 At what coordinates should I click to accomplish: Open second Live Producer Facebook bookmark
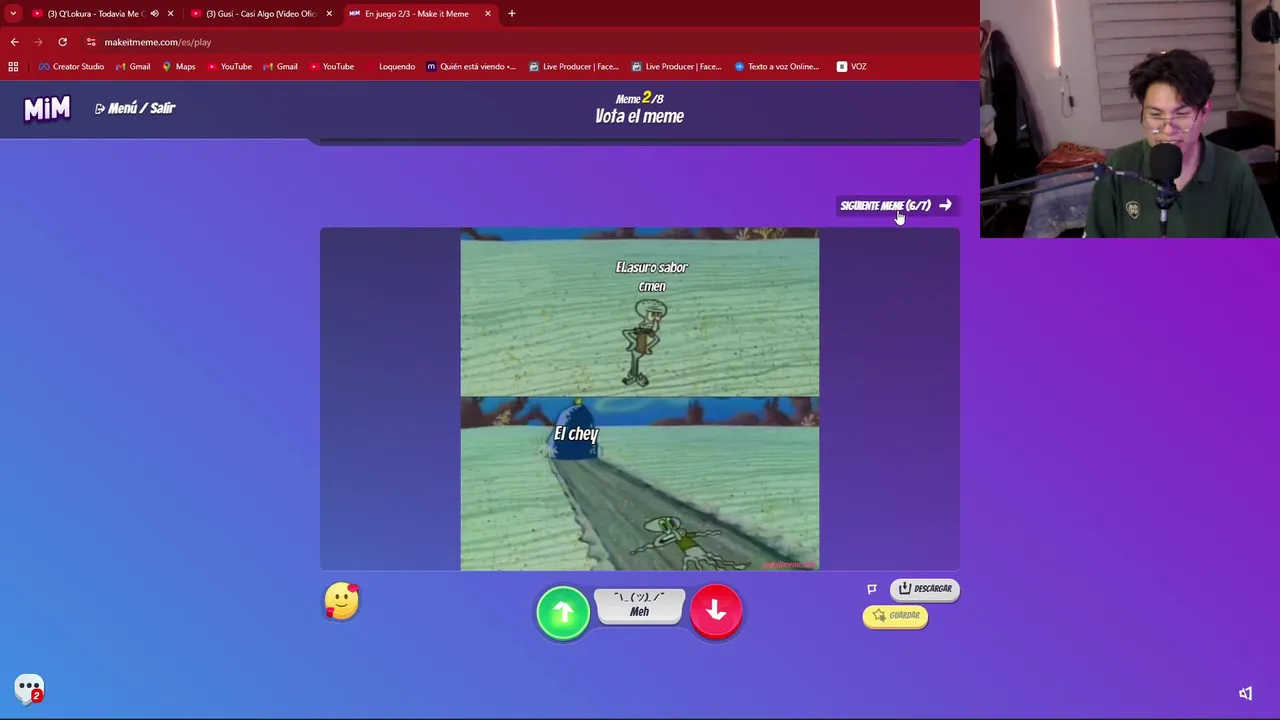677,67
